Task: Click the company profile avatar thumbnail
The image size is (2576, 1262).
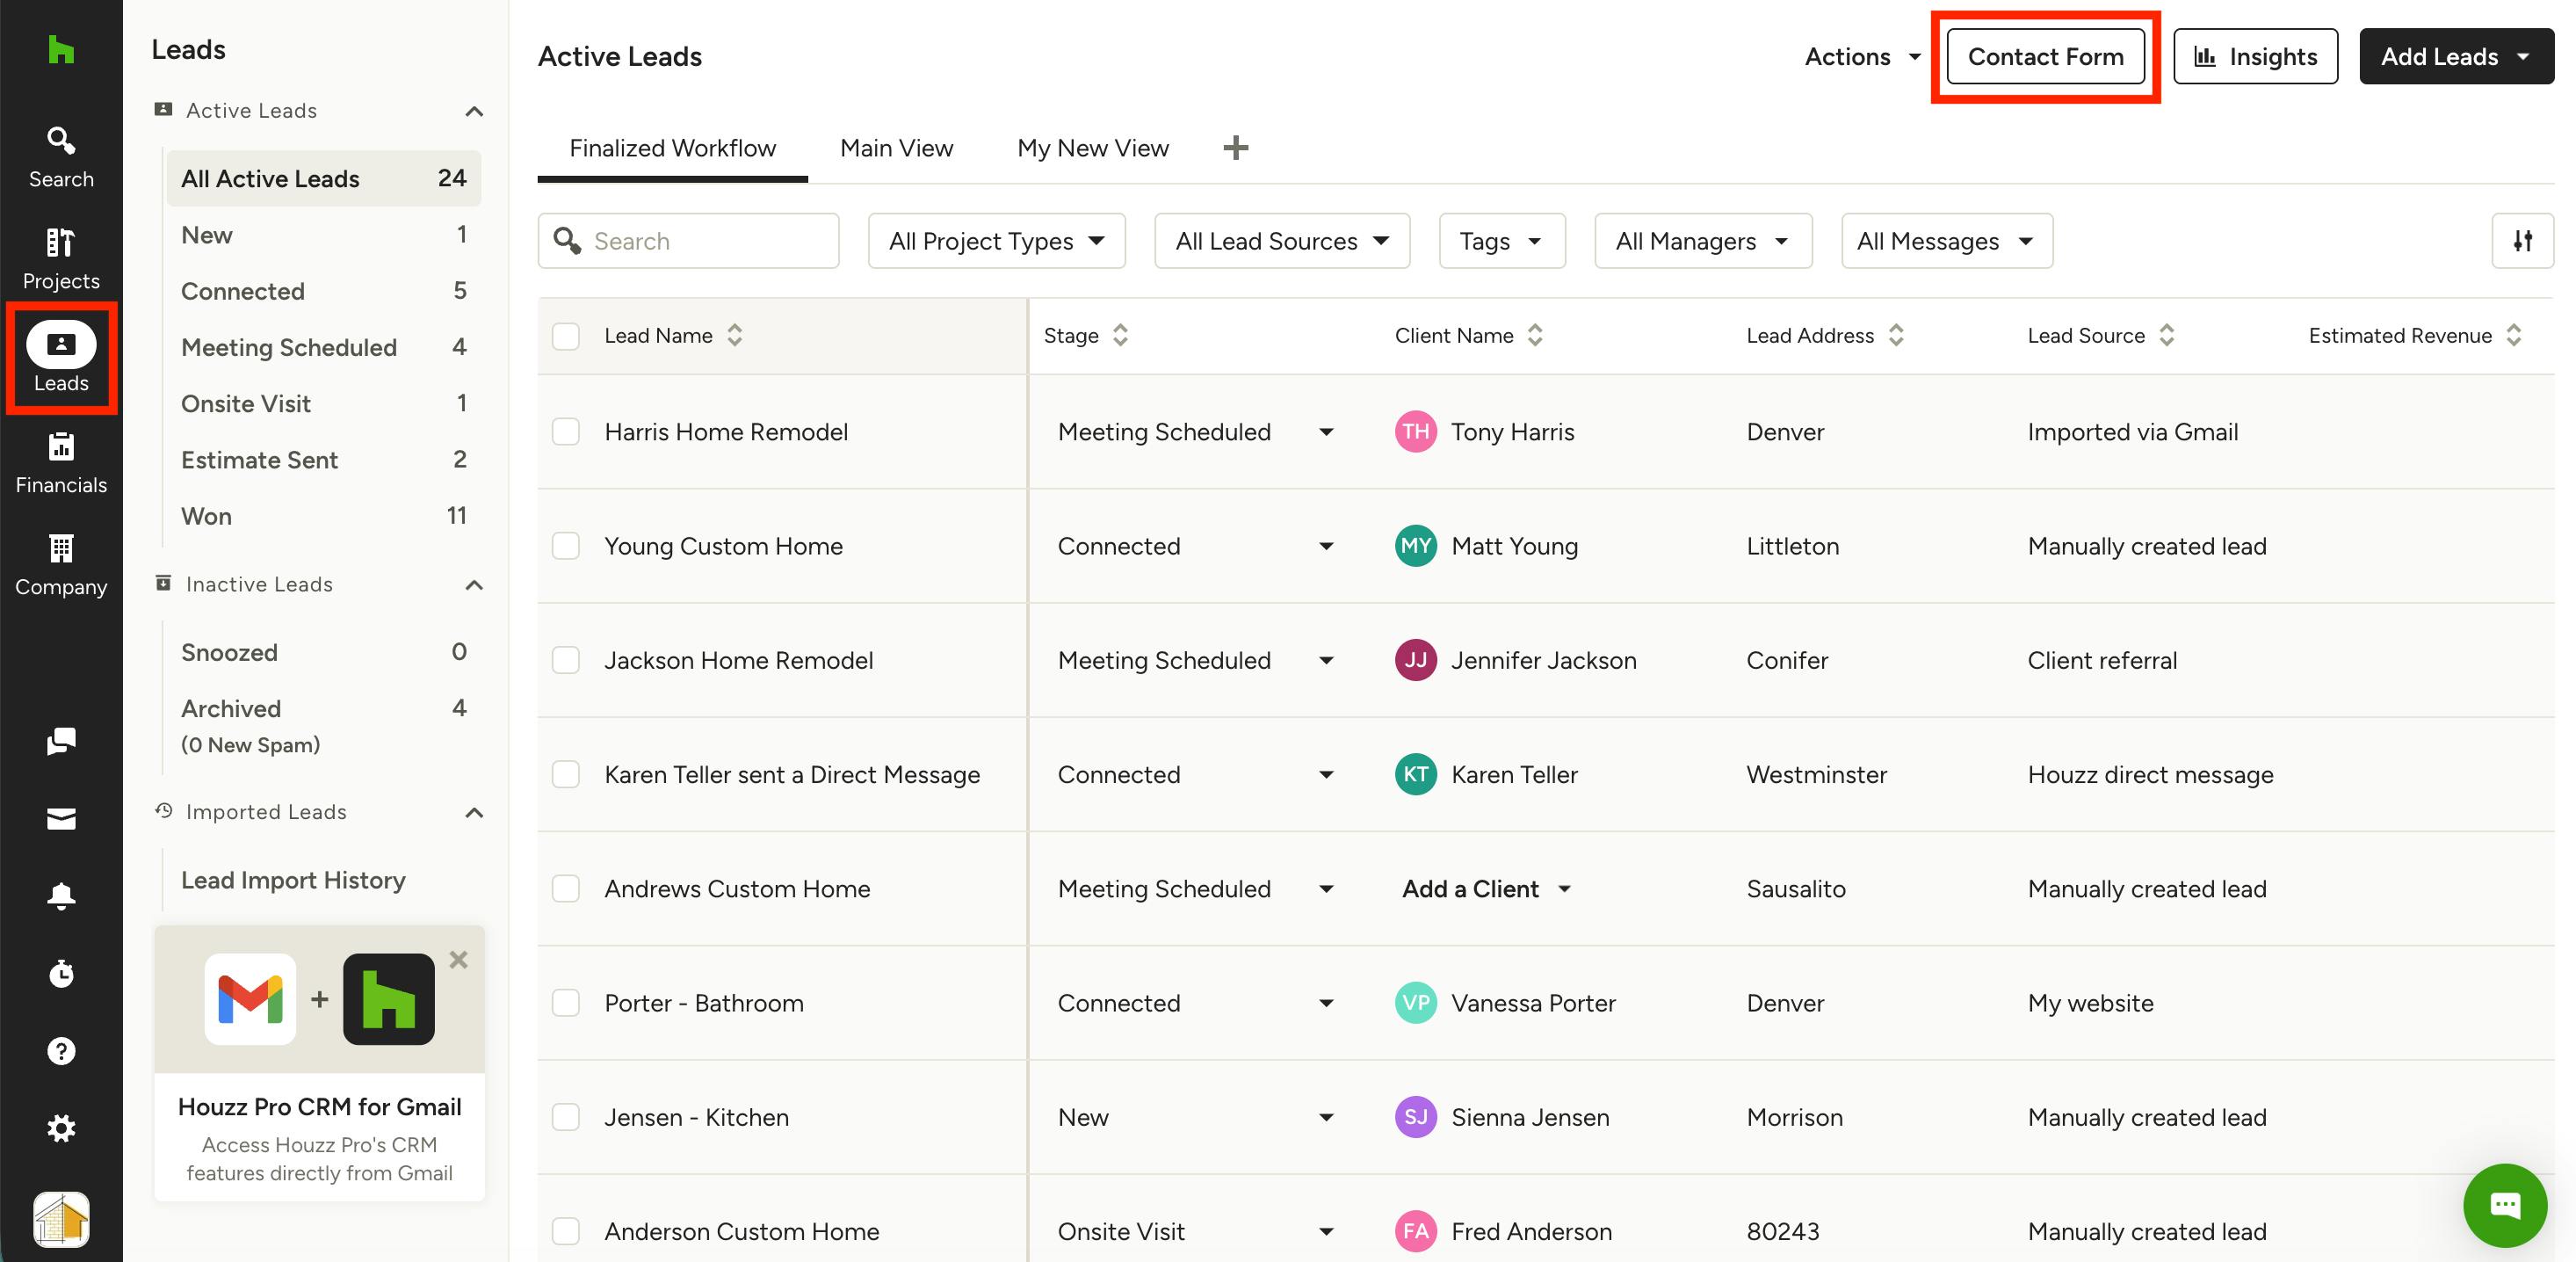Action: (61, 1219)
